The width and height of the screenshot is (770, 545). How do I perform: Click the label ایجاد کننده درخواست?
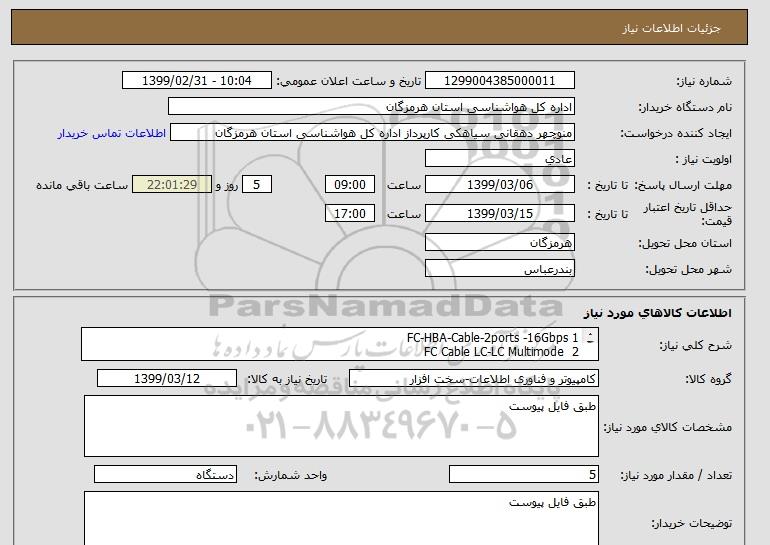pyautogui.click(x=676, y=133)
